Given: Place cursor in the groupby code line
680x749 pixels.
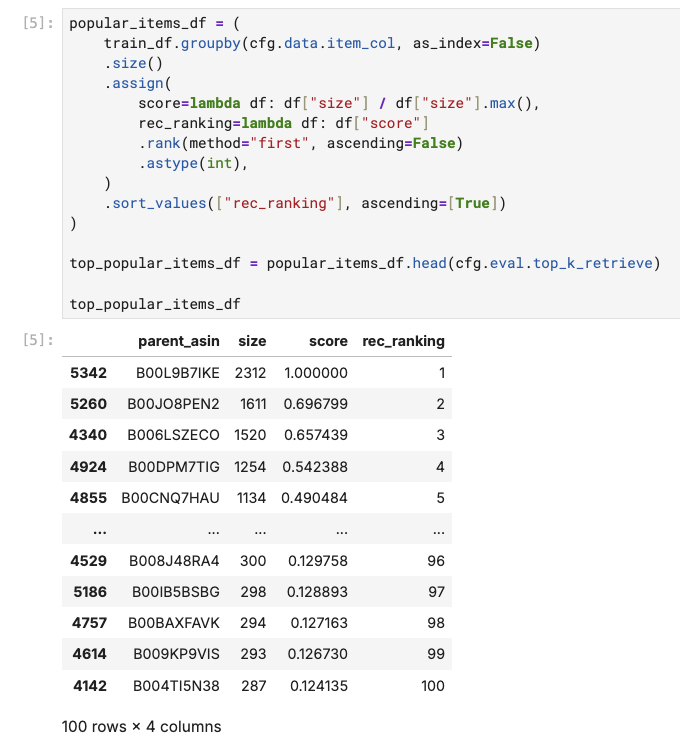Looking at the screenshot, I should point(322,43).
